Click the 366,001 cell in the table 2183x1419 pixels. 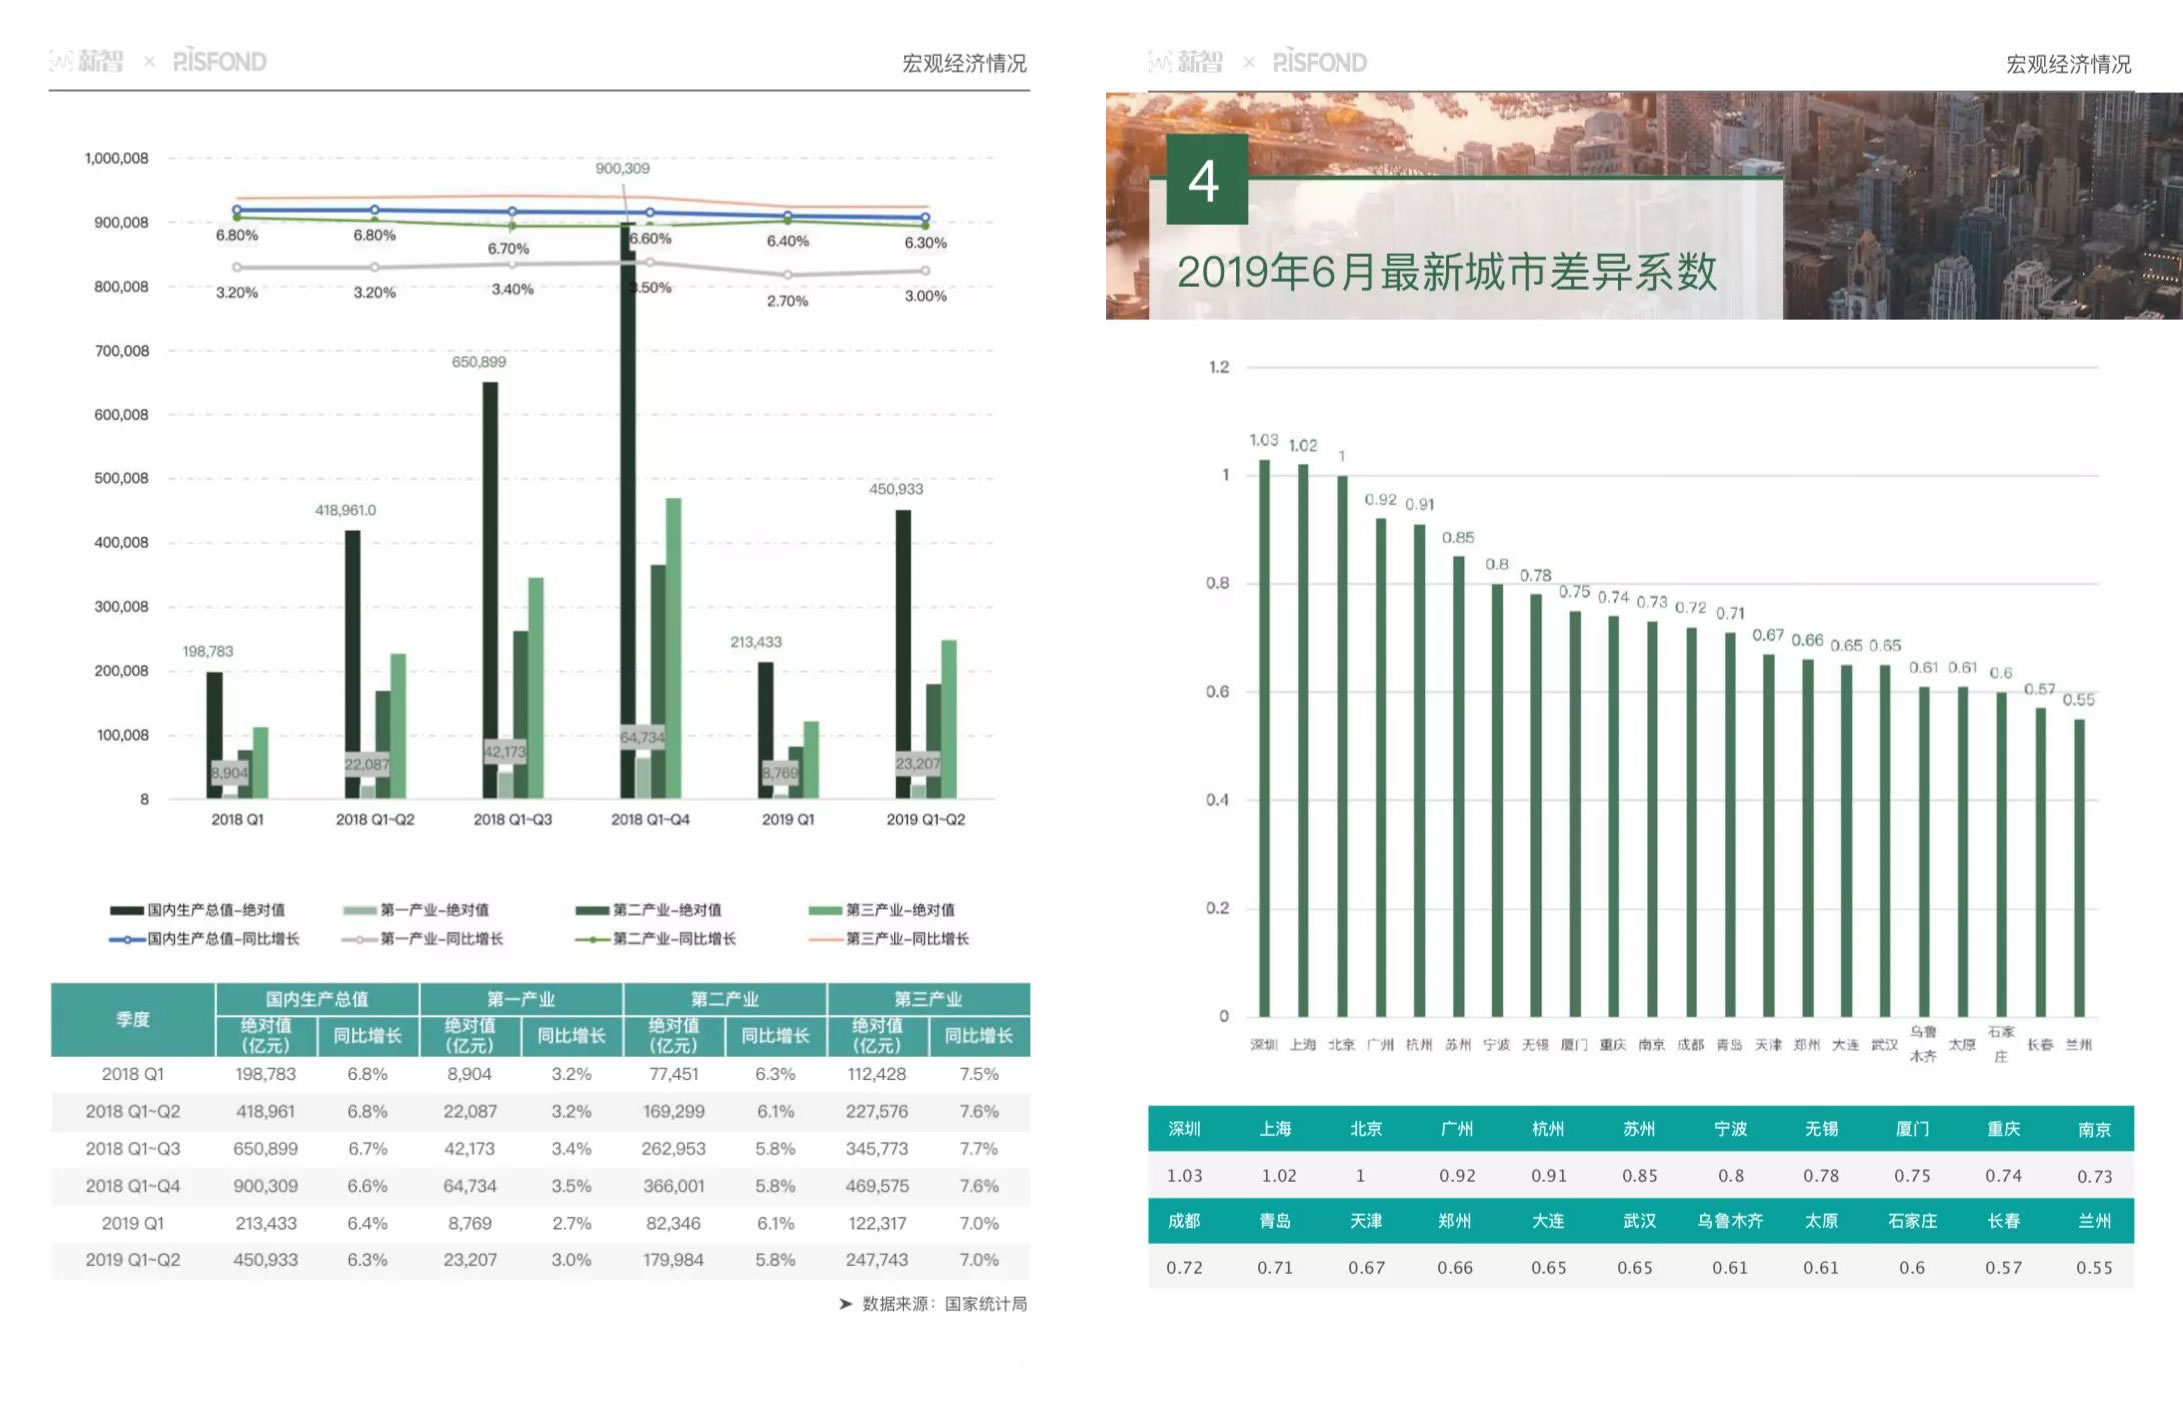[x=673, y=1186]
